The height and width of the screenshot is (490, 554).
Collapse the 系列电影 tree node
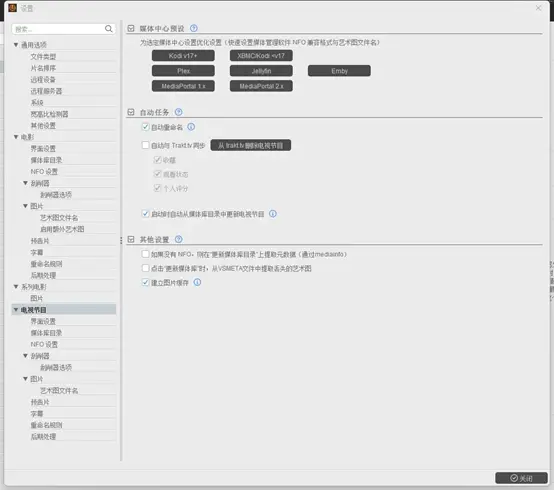pos(16,287)
